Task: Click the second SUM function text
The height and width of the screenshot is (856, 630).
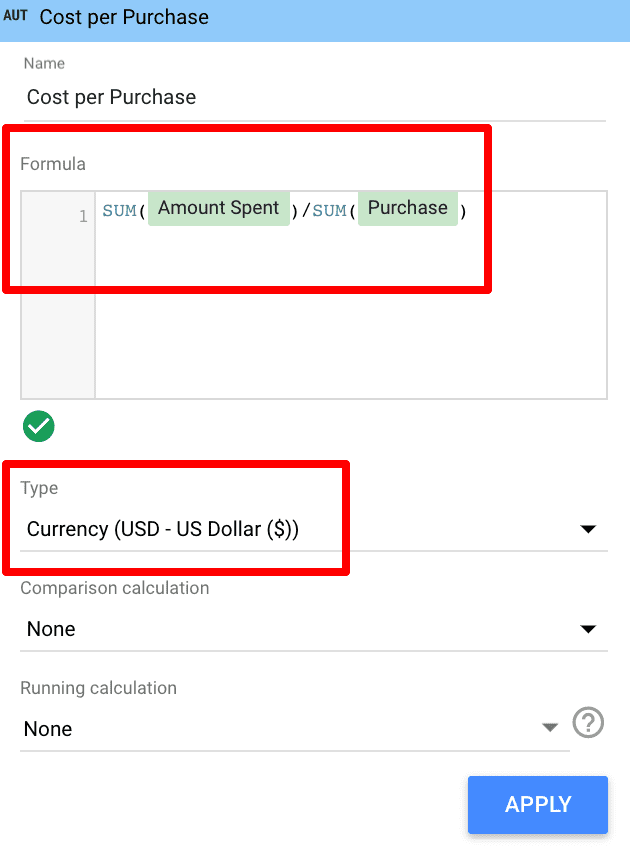Action: coord(329,211)
